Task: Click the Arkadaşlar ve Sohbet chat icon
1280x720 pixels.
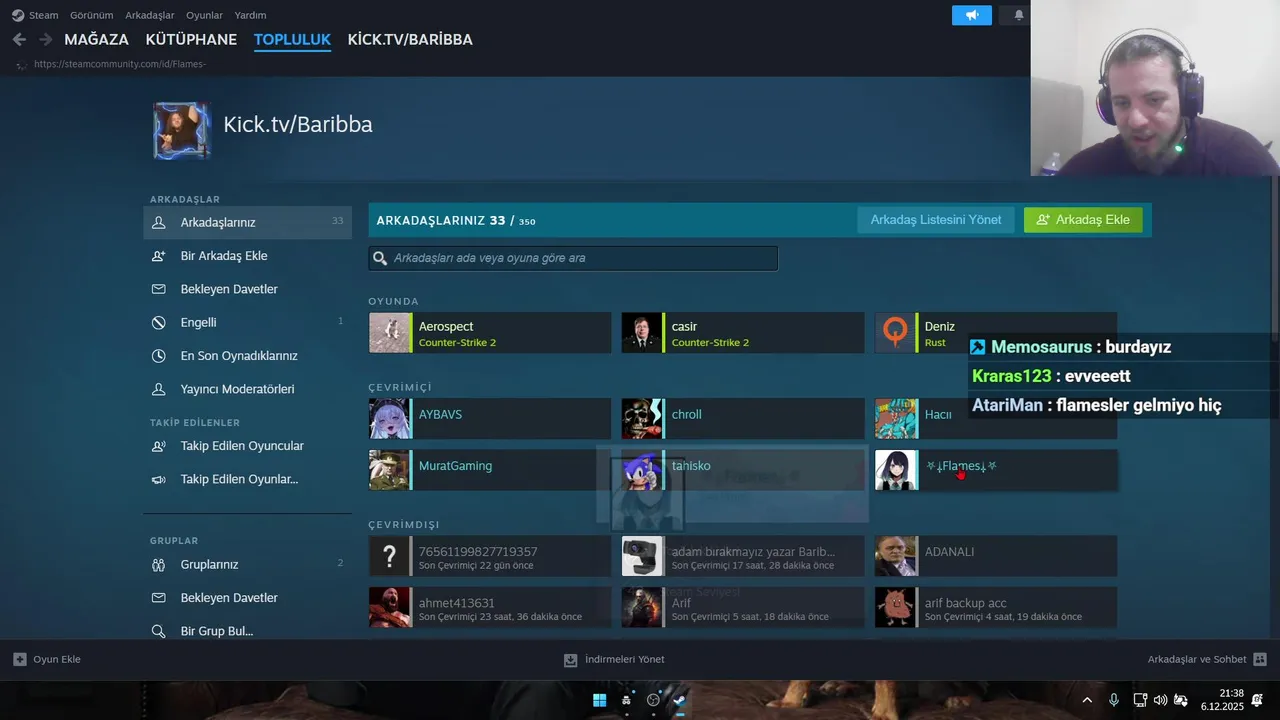Action: coord(1260,659)
